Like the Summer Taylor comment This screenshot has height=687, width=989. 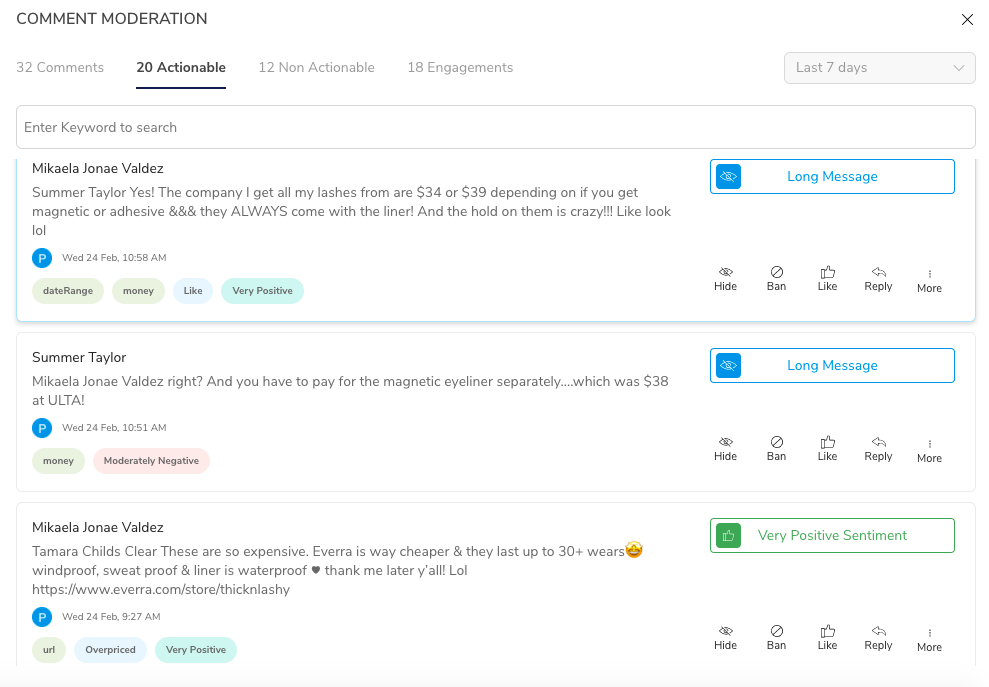click(x=828, y=449)
